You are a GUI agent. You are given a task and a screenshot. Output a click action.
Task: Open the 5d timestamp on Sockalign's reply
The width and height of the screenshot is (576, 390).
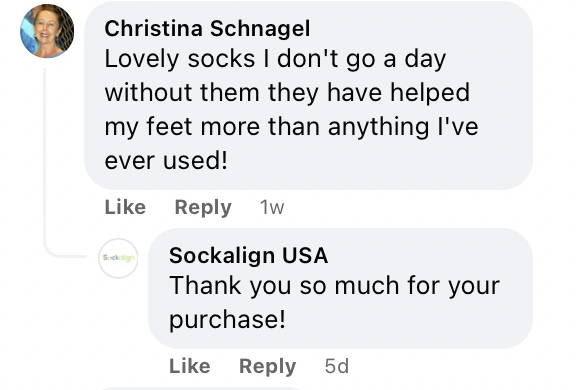point(336,366)
